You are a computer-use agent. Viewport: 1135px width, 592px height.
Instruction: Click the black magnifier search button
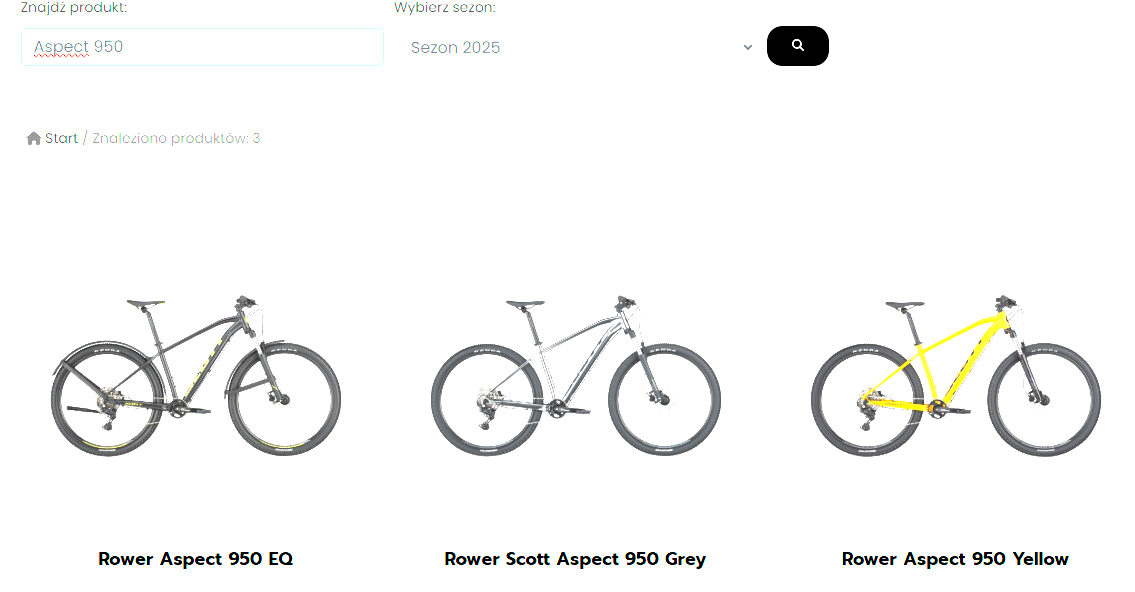pos(797,46)
